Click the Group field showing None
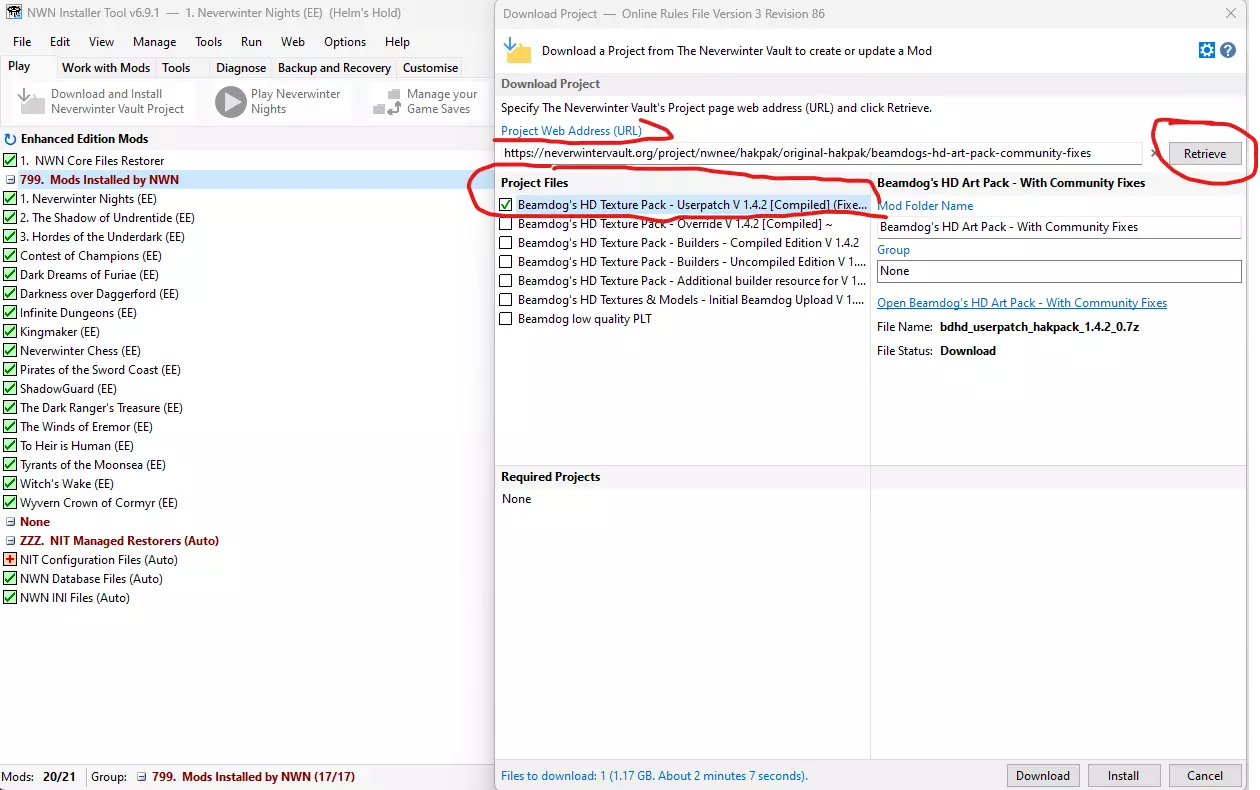 [1059, 271]
